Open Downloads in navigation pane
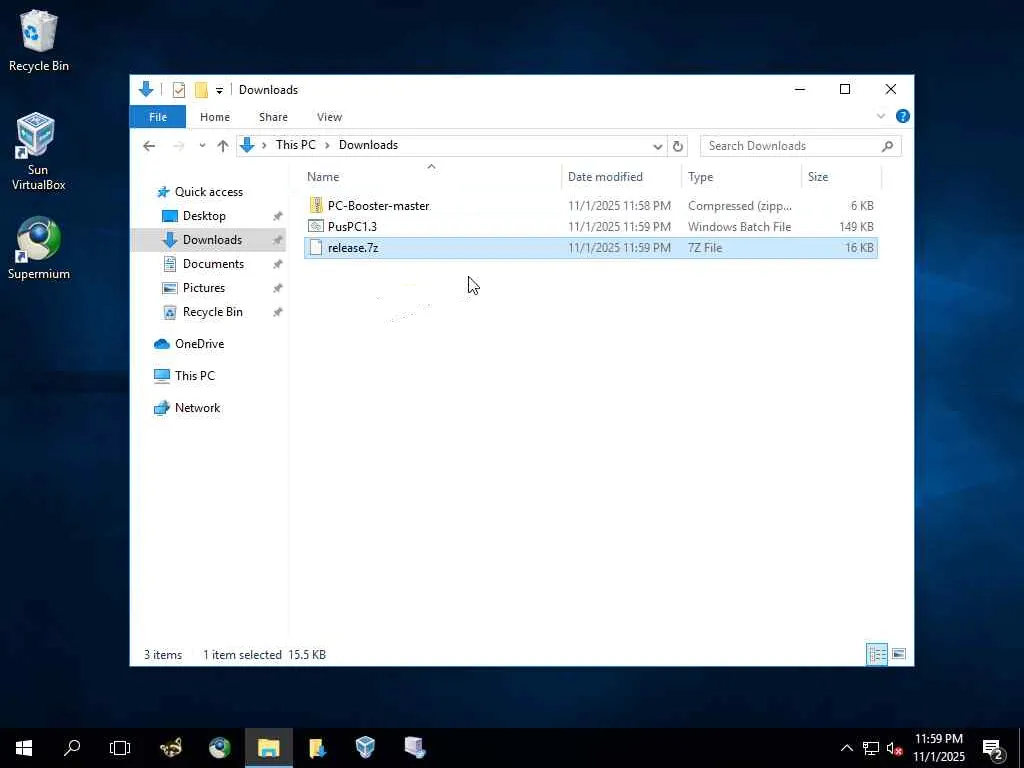Image resolution: width=1024 pixels, height=768 pixels. pos(212,240)
